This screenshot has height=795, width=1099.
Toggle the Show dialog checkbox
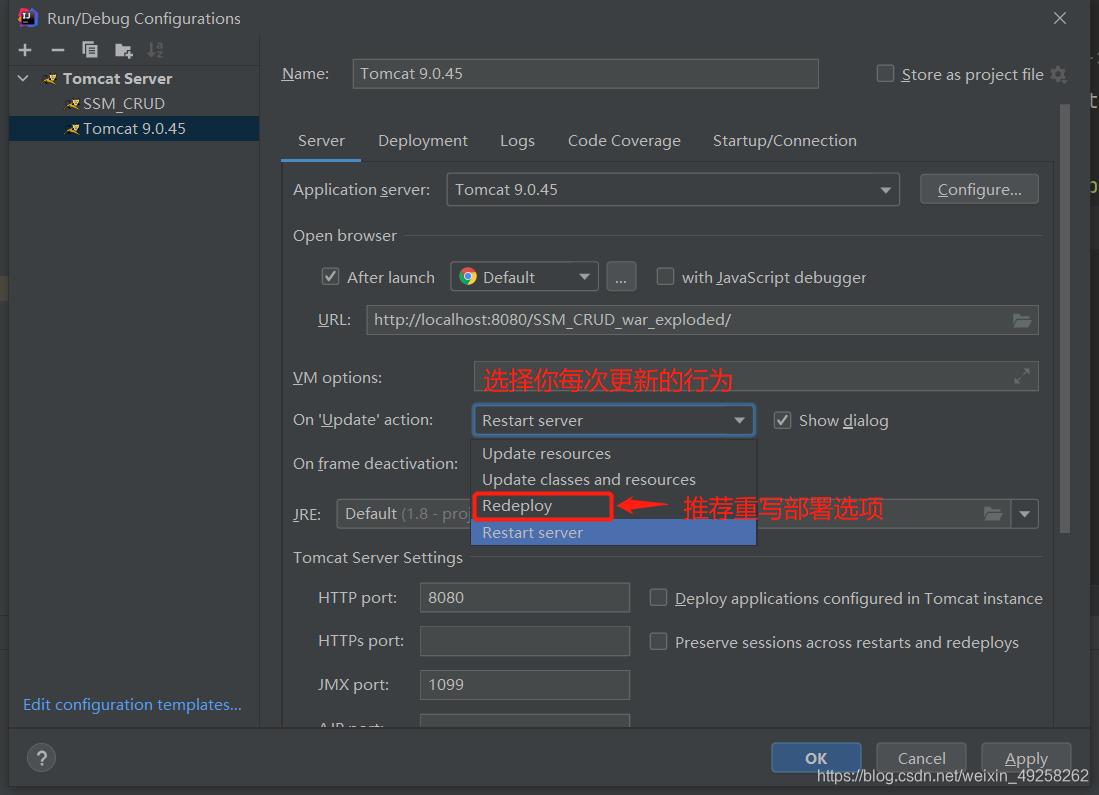click(x=782, y=420)
